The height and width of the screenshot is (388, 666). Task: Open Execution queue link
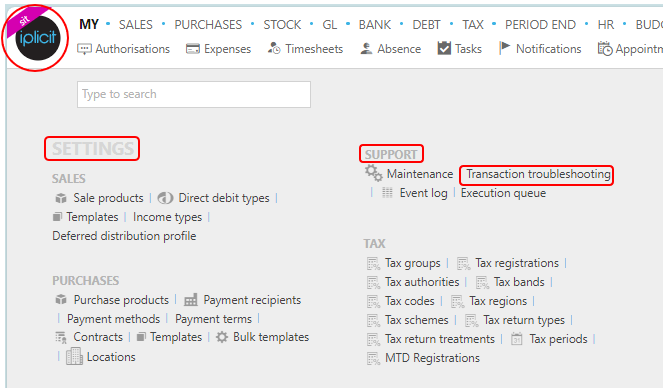pyautogui.click(x=503, y=193)
